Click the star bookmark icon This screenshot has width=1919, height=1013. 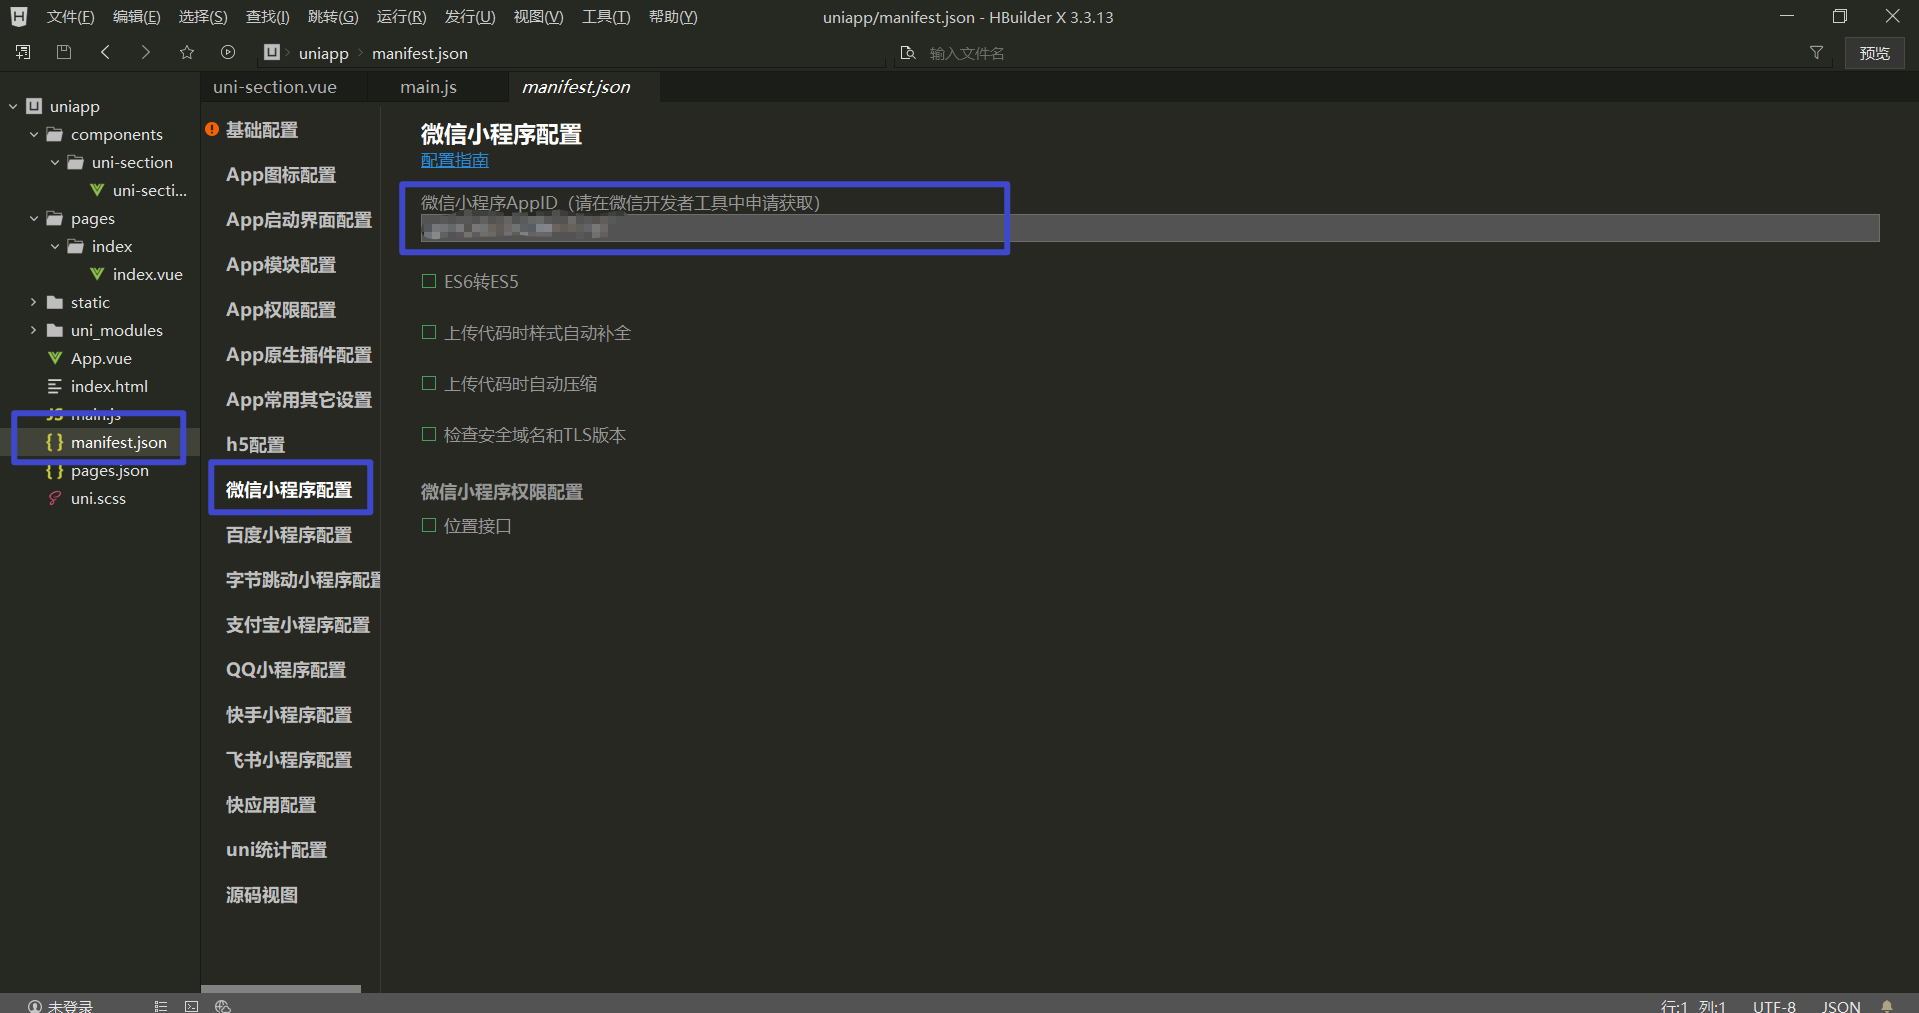187,52
